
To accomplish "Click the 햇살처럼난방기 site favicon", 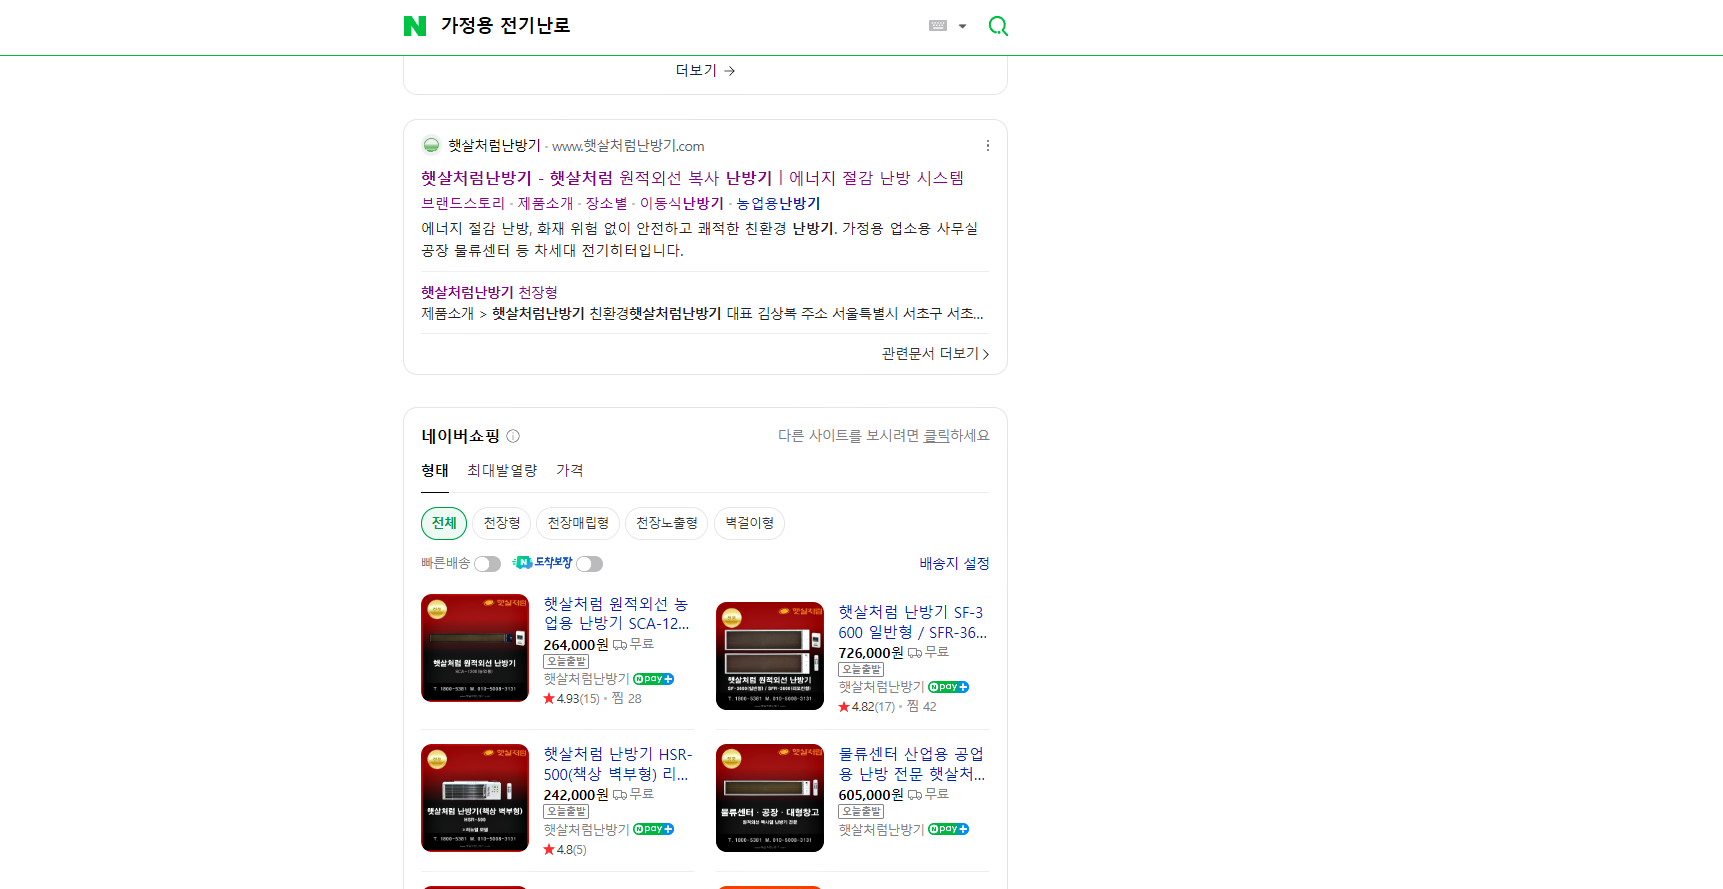I will point(431,146).
